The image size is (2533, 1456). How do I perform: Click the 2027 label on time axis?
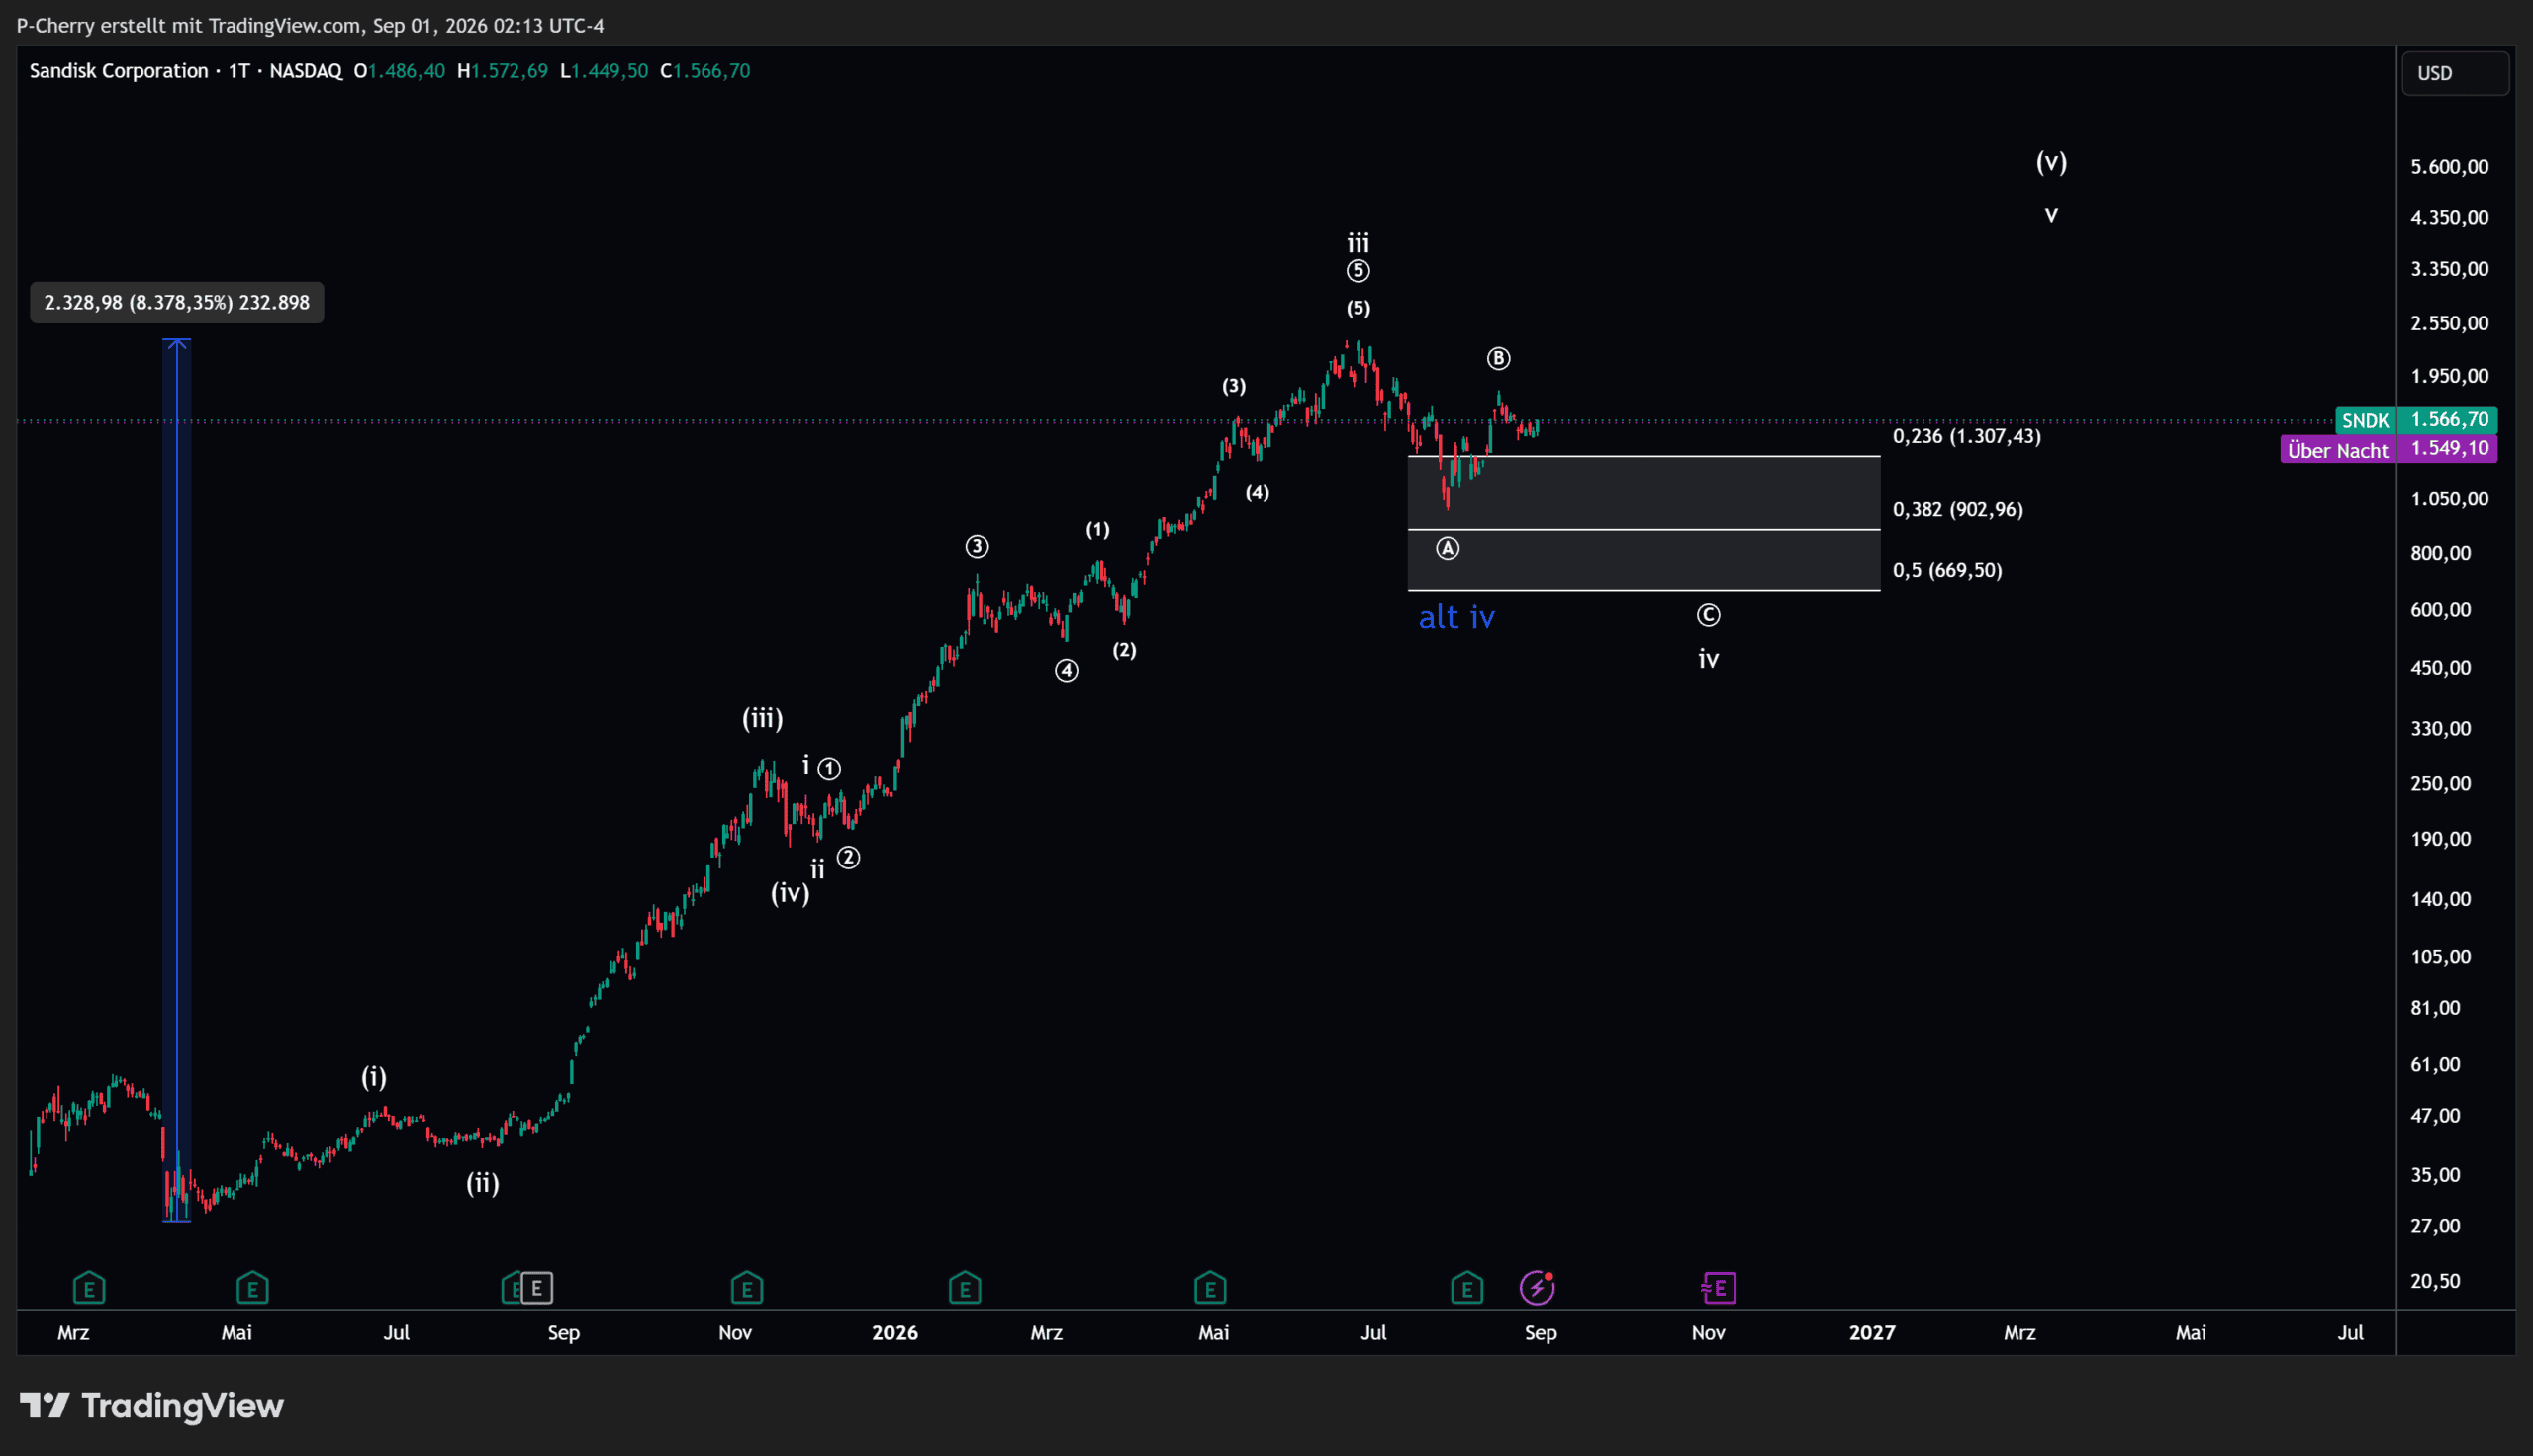(x=1872, y=1333)
